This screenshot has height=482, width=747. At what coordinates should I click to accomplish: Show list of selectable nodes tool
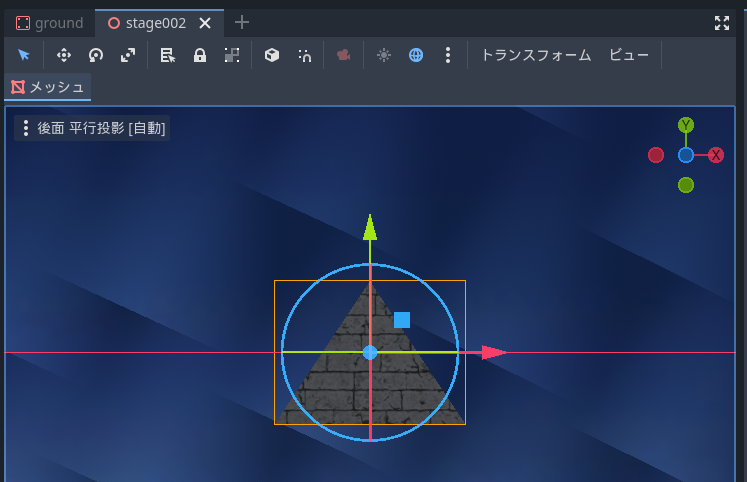tap(168, 55)
